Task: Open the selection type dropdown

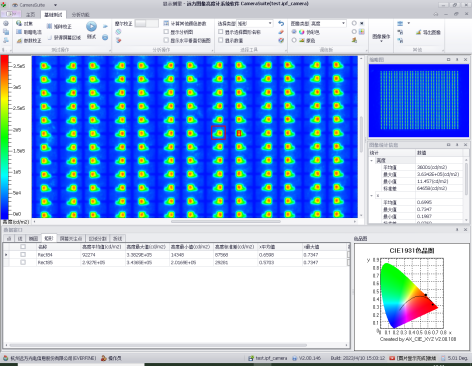Action: tap(255, 23)
